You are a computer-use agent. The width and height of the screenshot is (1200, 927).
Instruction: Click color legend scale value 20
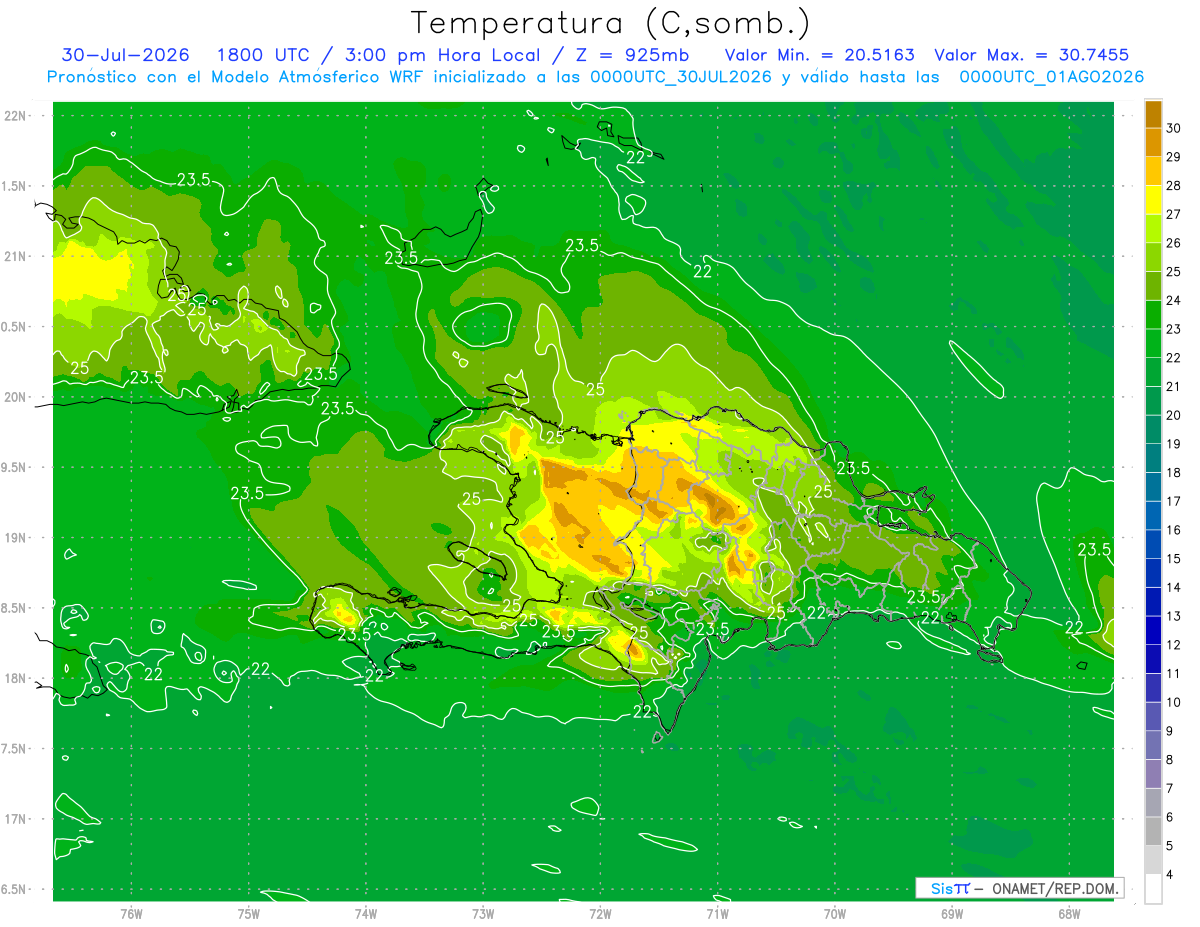click(x=1173, y=415)
